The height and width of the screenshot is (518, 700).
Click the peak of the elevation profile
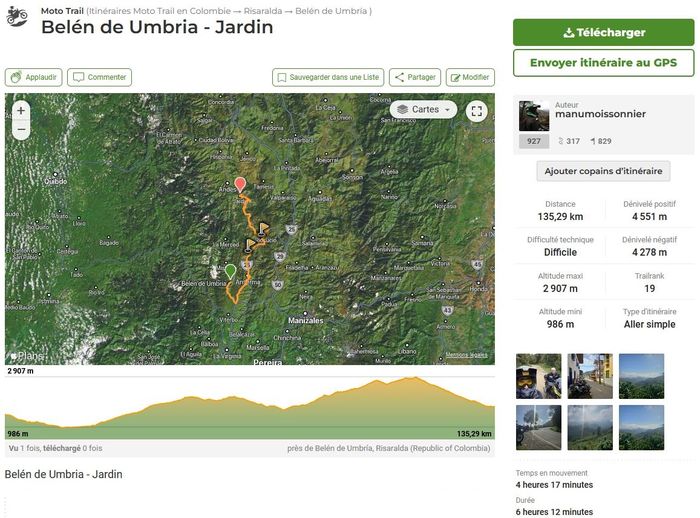coord(412,378)
